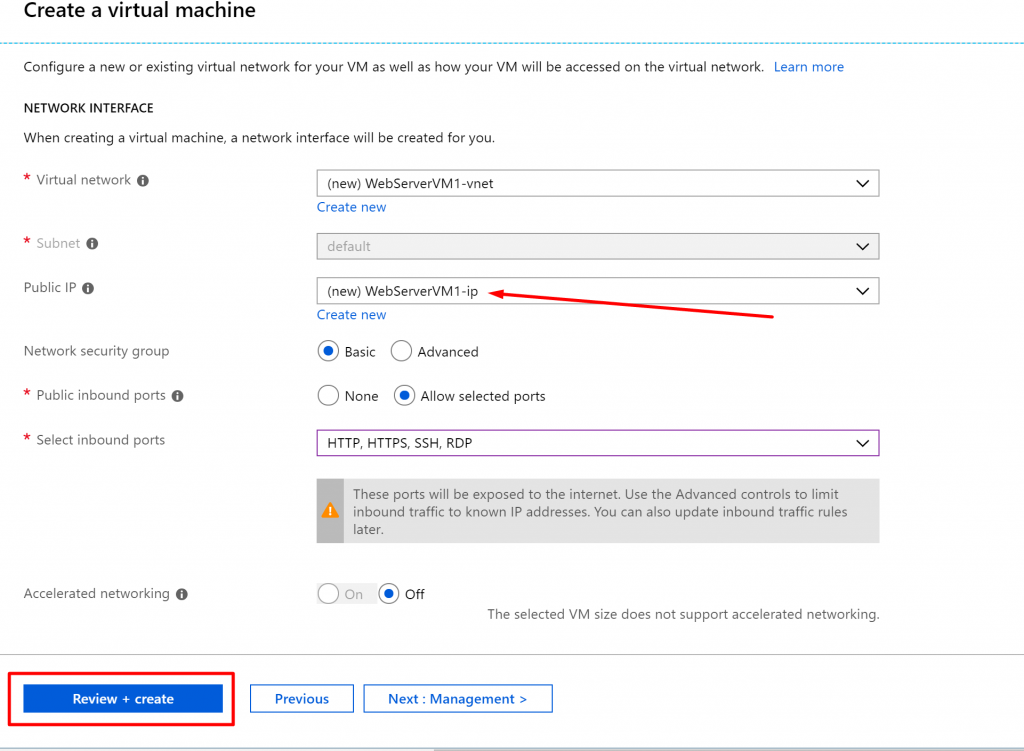Go back with the Previous button

pyautogui.click(x=302, y=699)
